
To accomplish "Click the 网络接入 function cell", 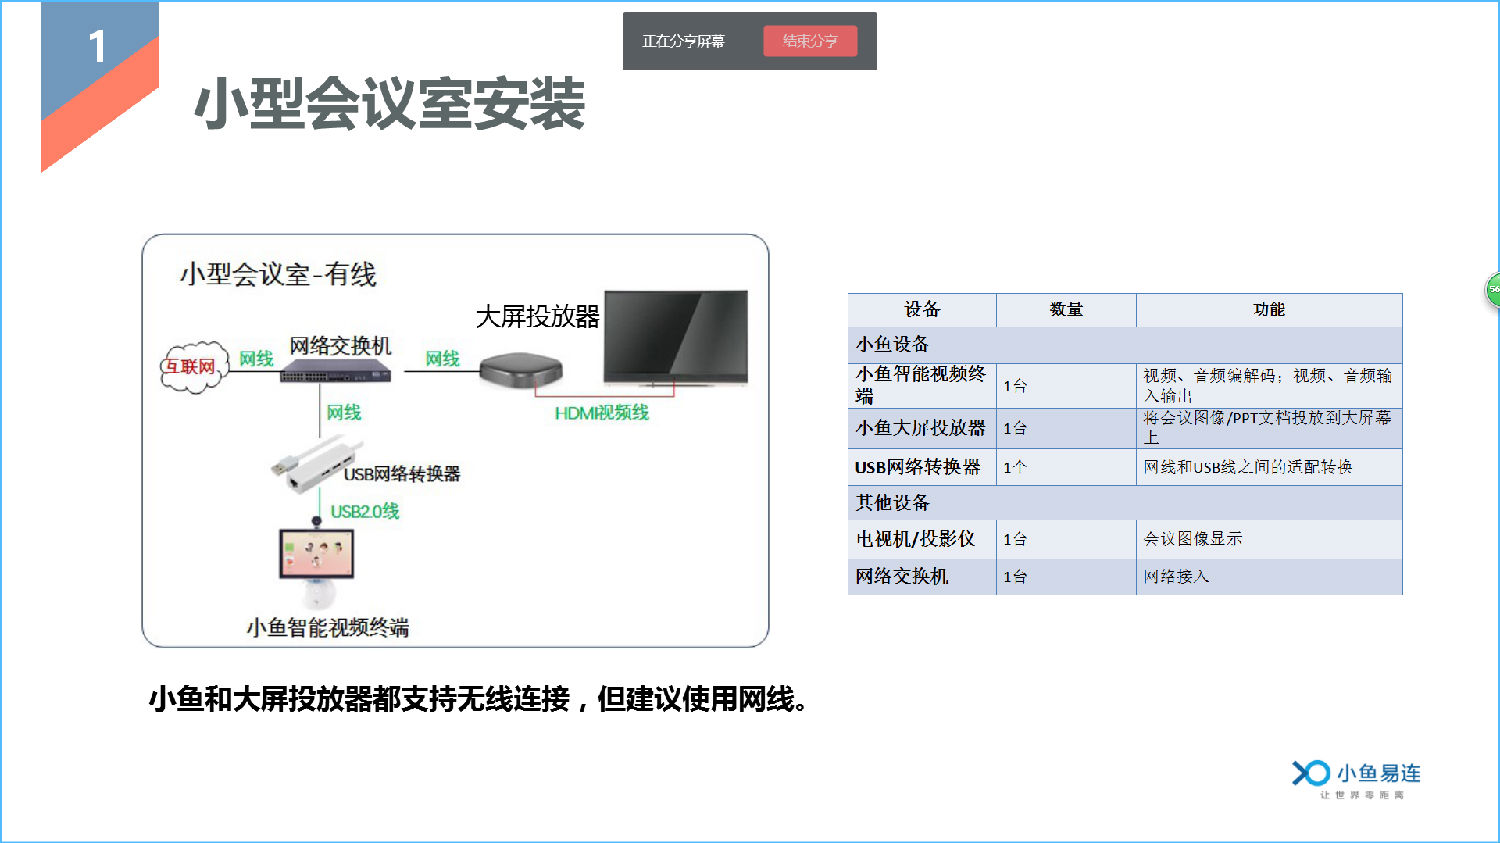I will (1269, 577).
